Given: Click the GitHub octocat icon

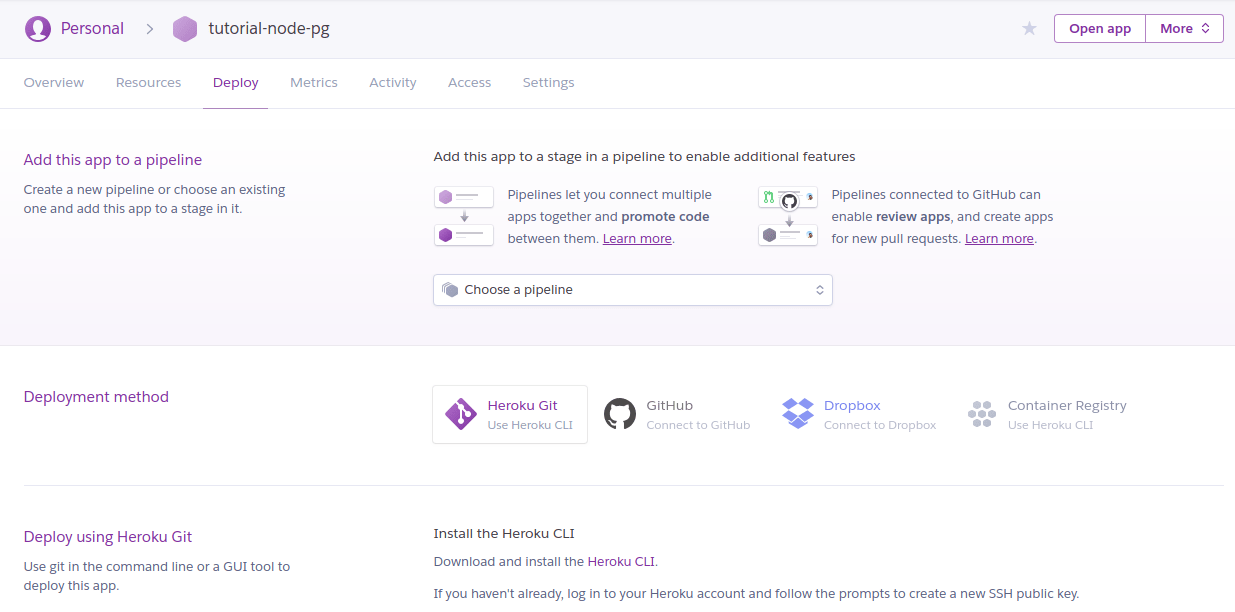Looking at the screenshot, I should coord(620,414).
